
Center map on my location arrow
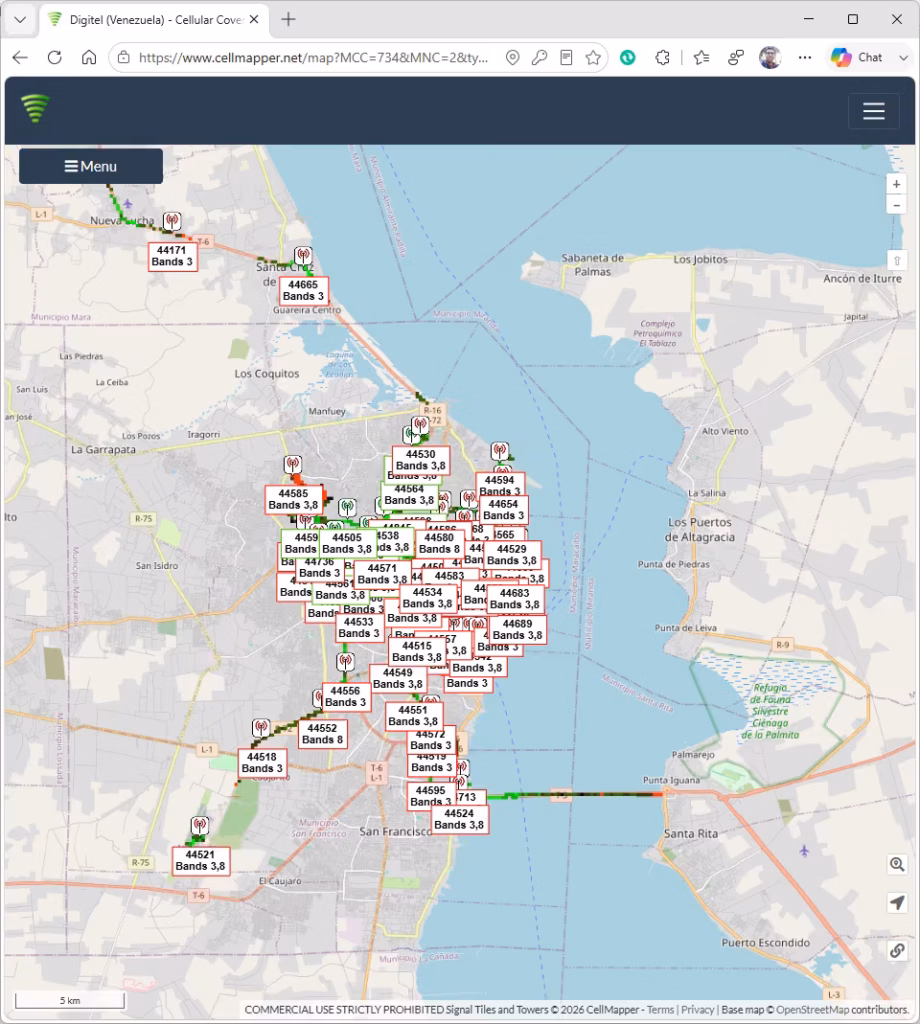click(897, 903)
